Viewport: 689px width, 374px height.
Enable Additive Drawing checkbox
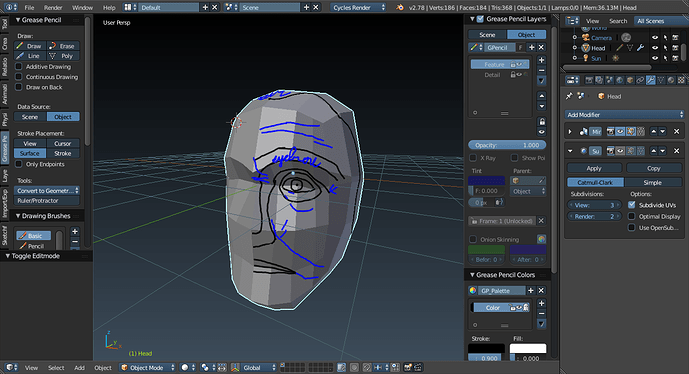(x=18, y=66)
